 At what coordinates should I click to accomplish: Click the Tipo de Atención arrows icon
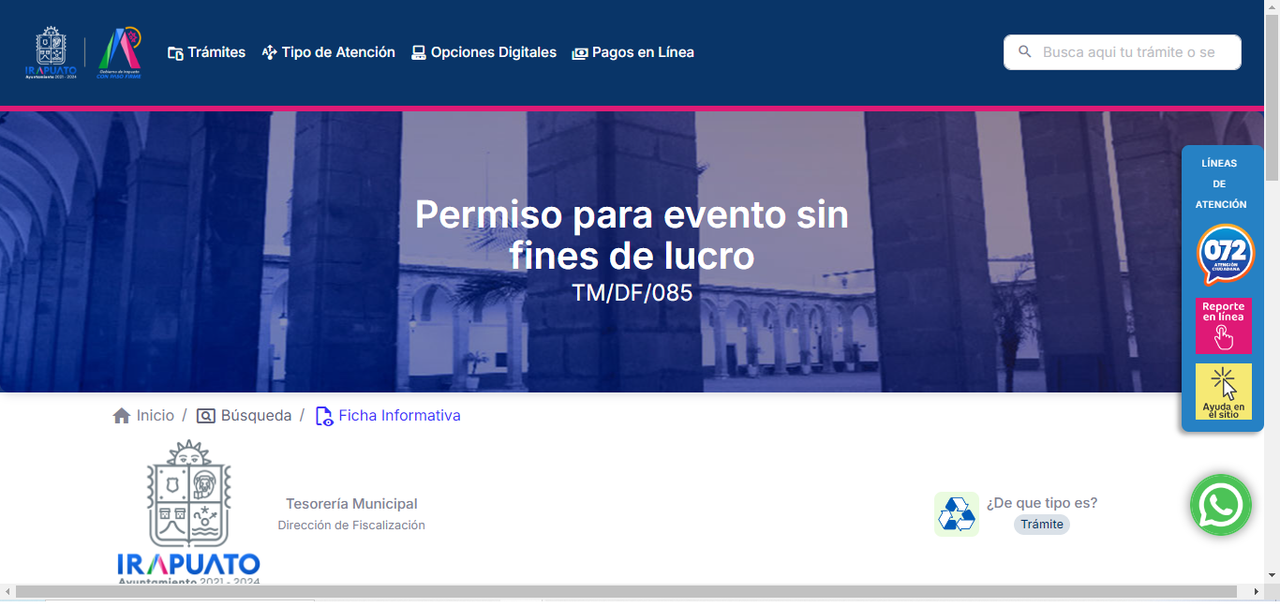(x=269, y=53)
